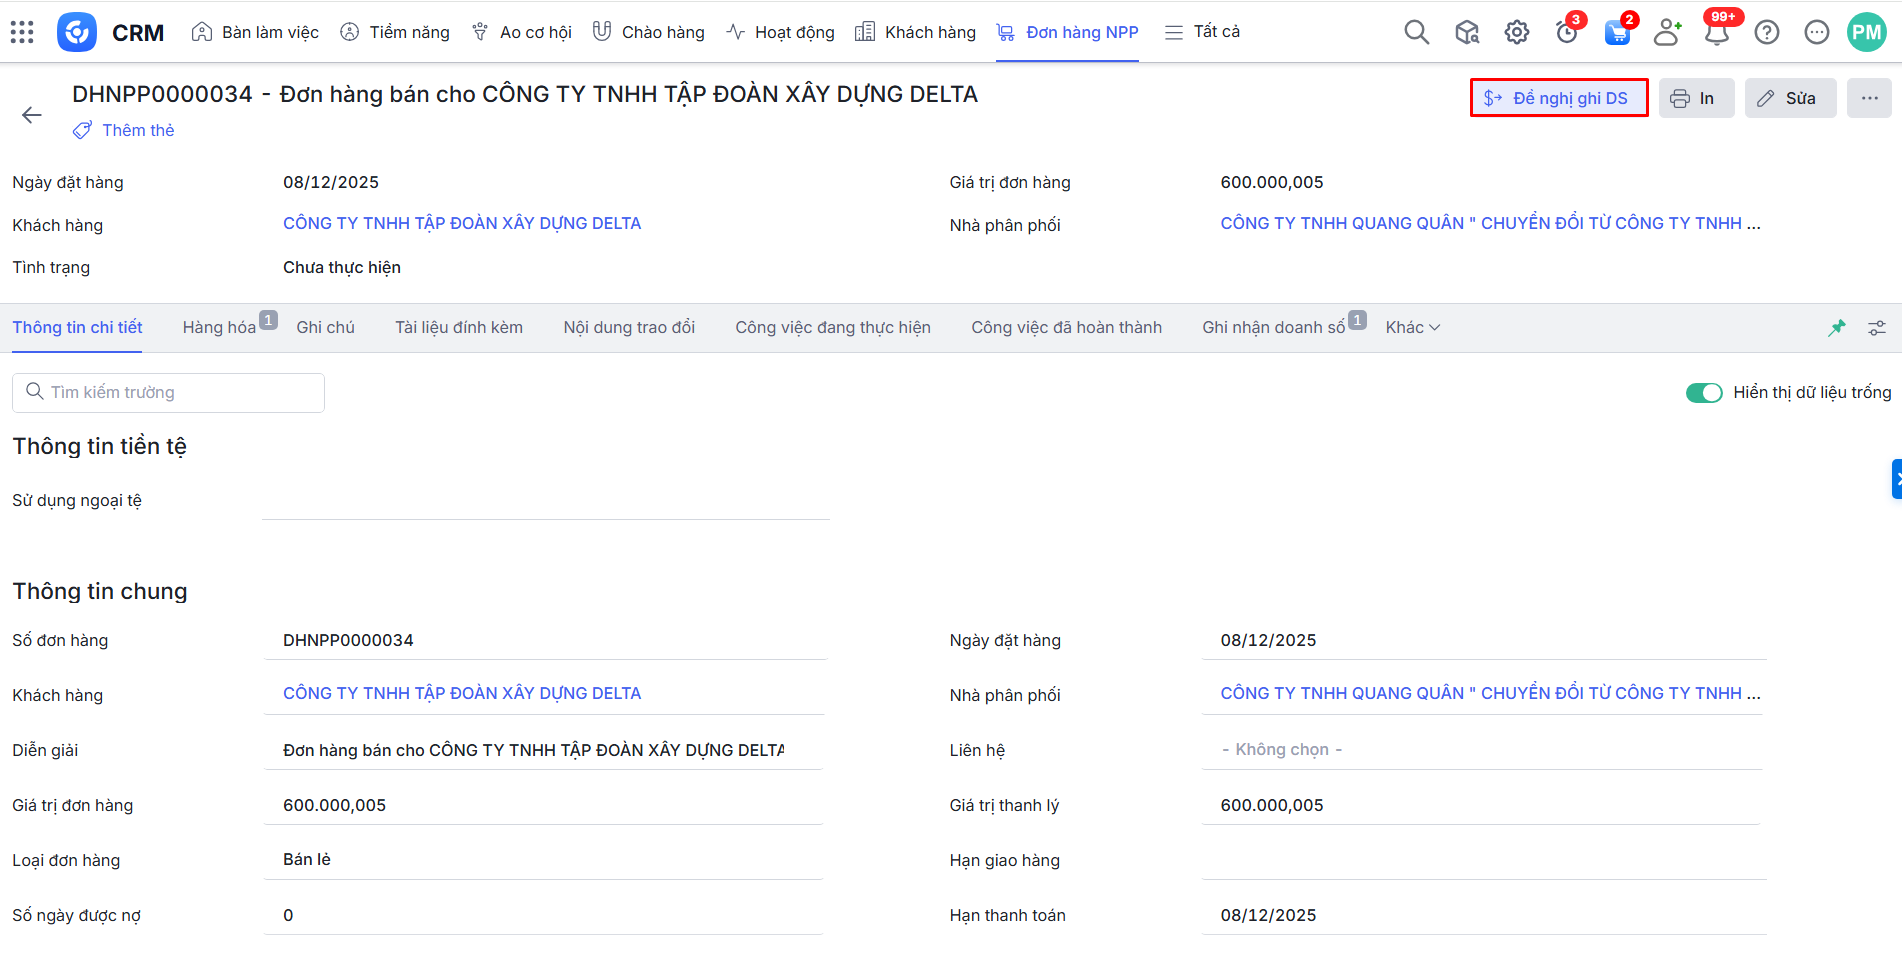Open the notifications bell icon
This screenshot has width=1902, height=954.
coord(1716,33)
